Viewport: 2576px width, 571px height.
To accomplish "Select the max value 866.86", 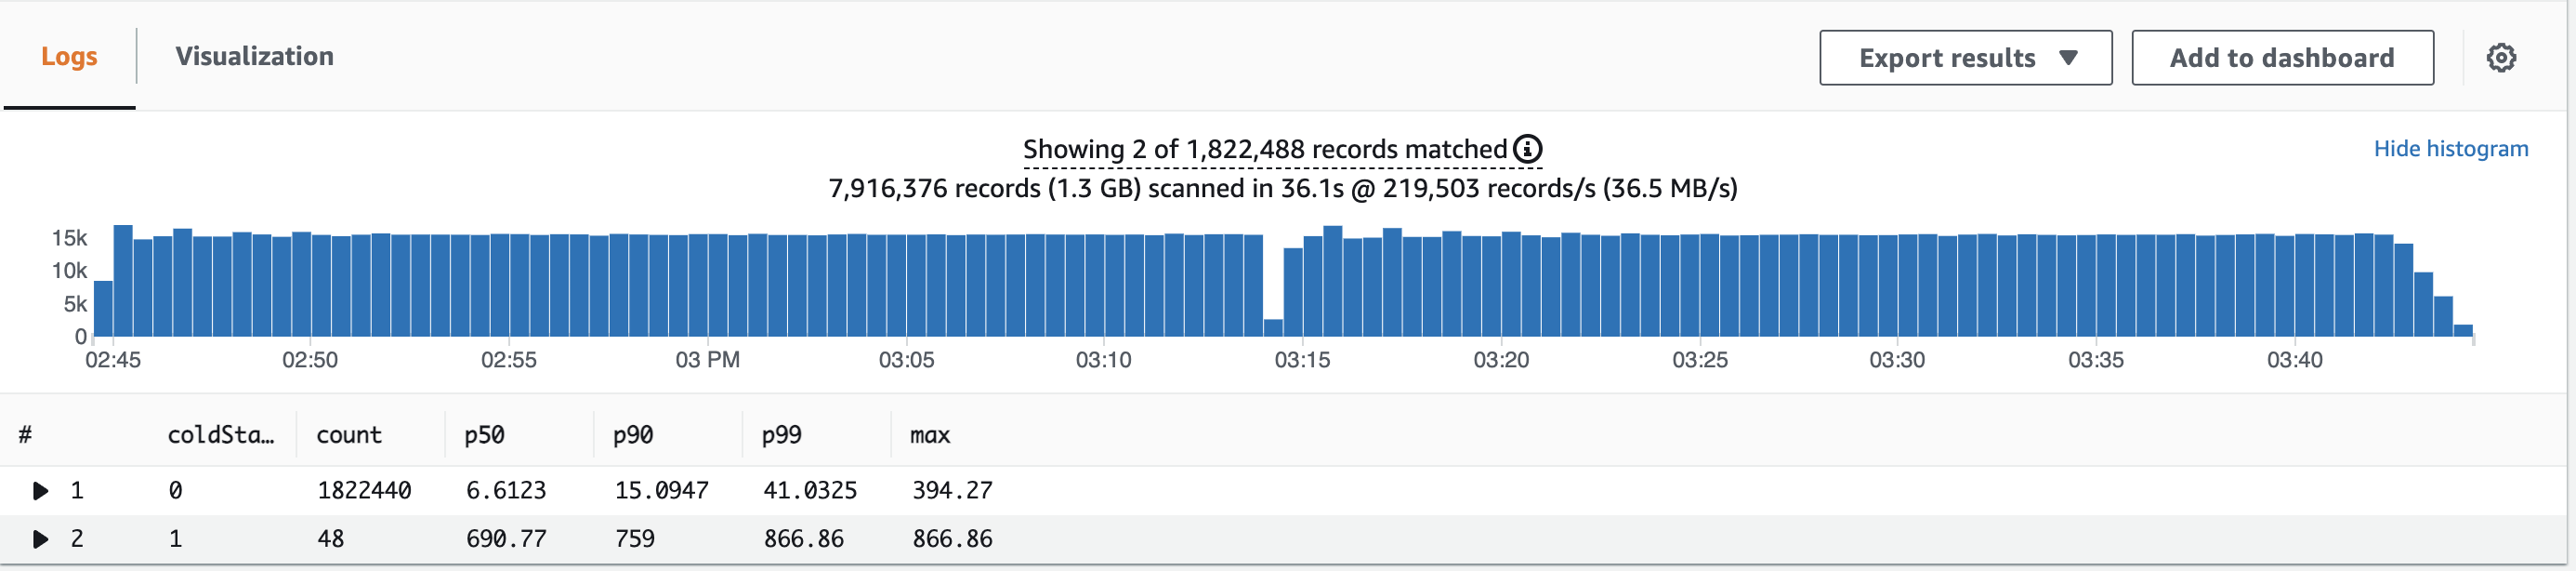I will click(x=952, y=539).
